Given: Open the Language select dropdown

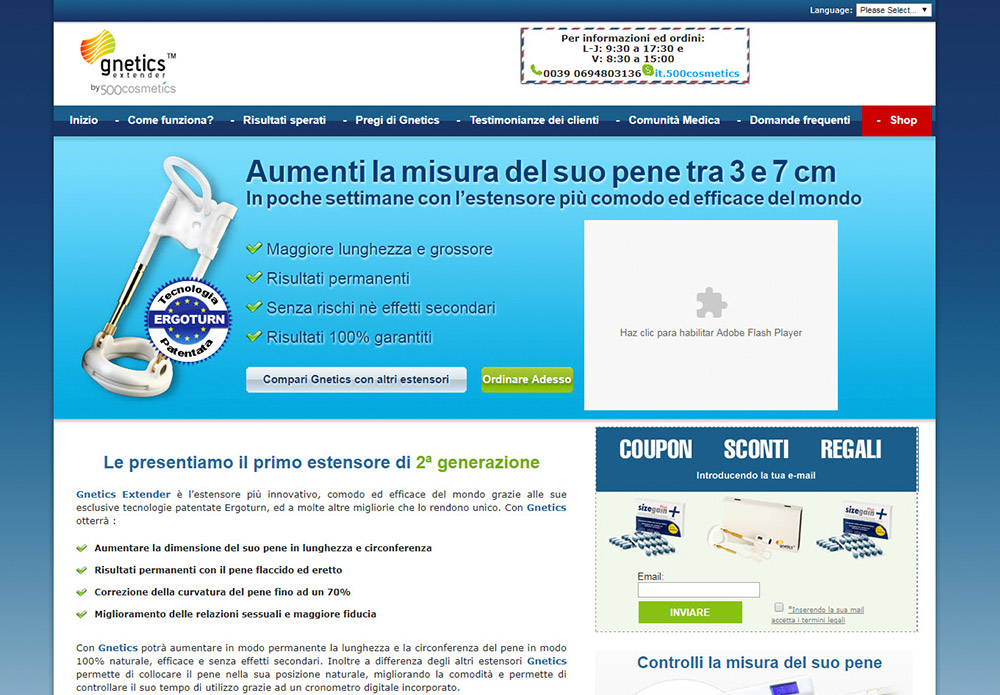Looking at the screenshot, I should 893,10.
